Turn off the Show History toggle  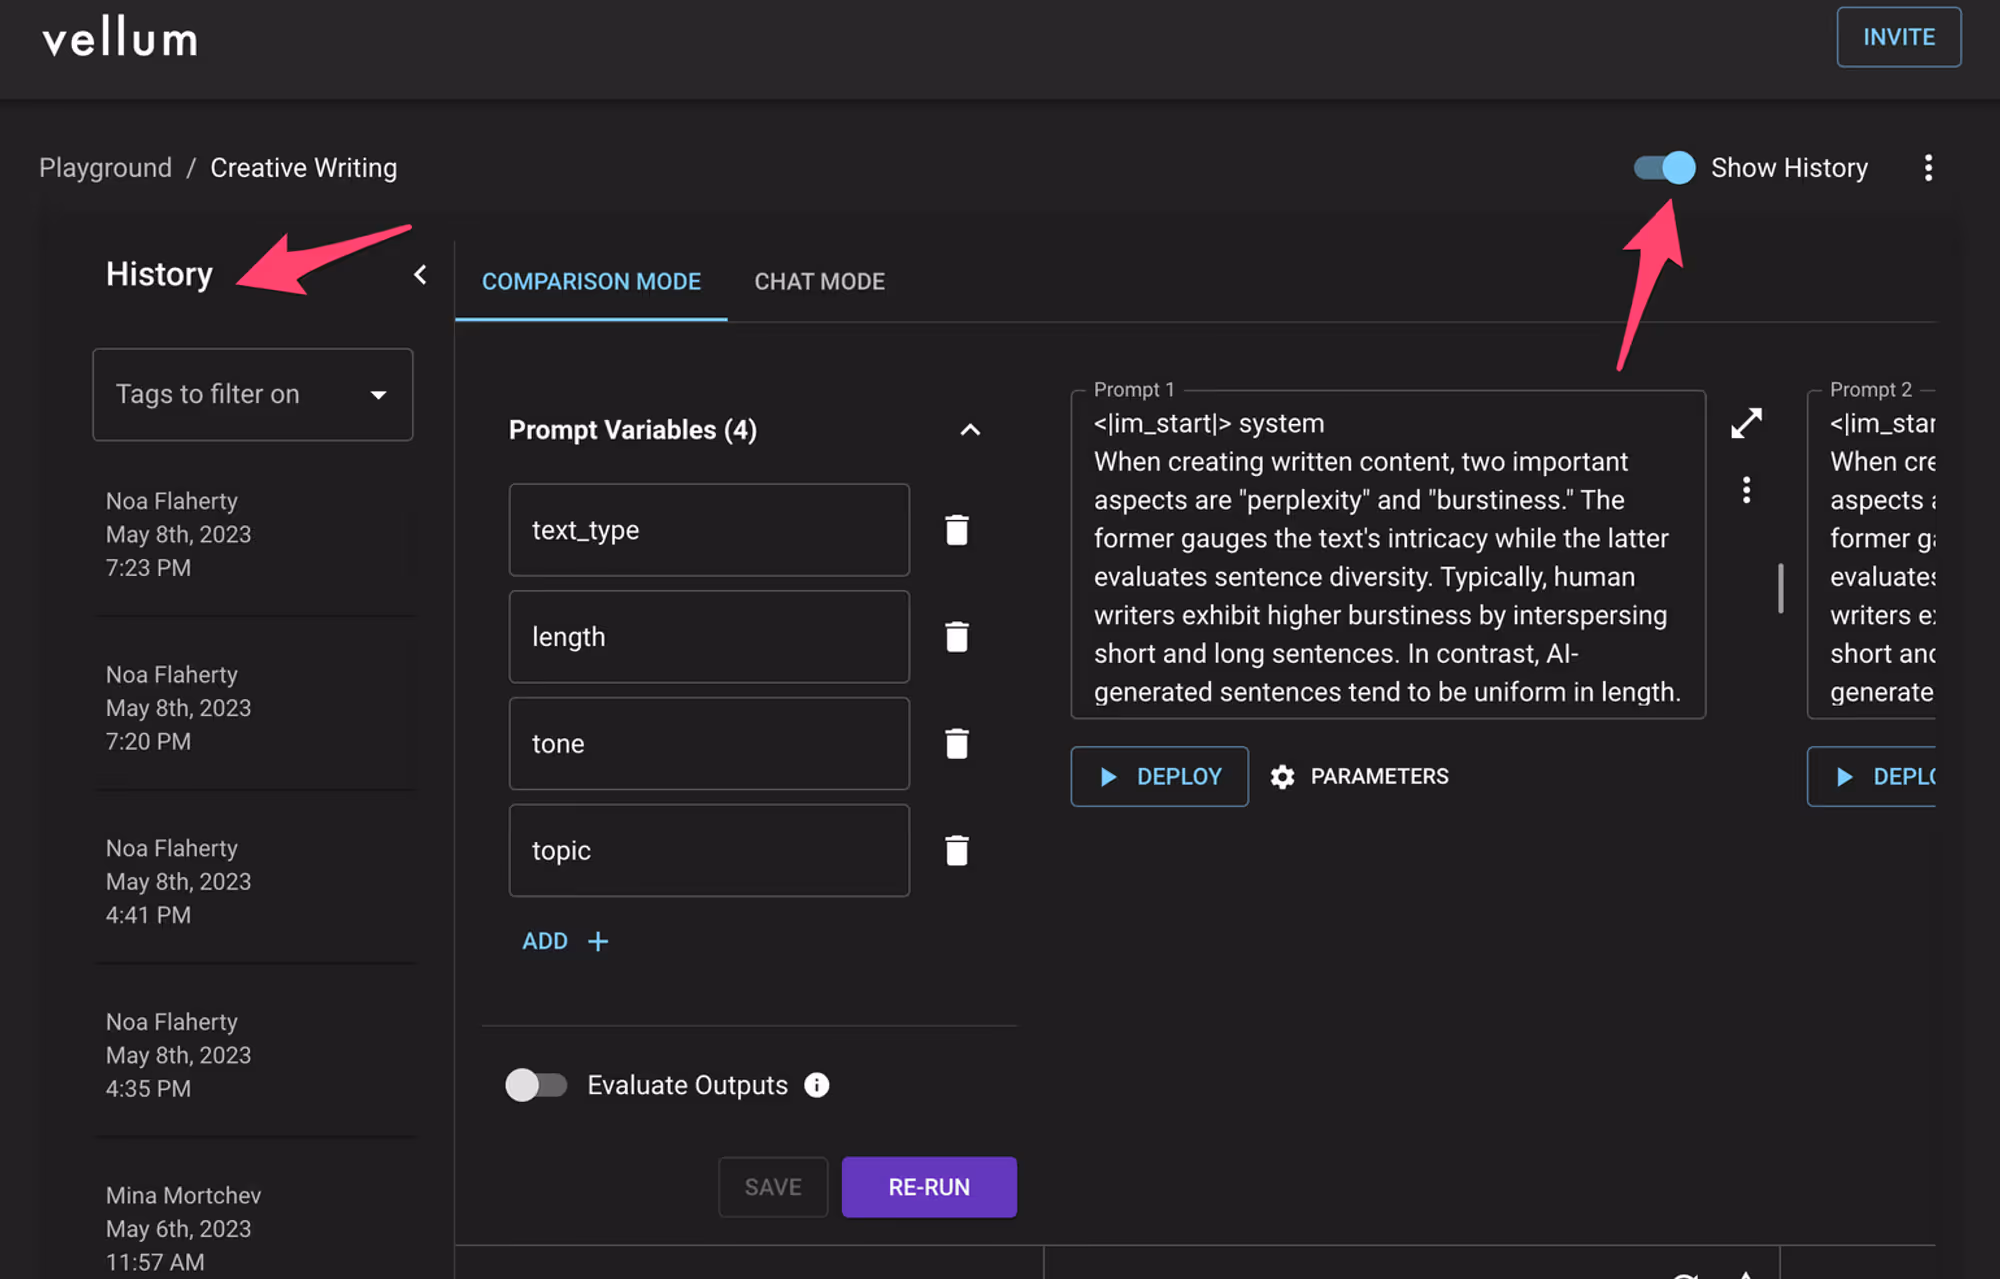(1665, 167)
